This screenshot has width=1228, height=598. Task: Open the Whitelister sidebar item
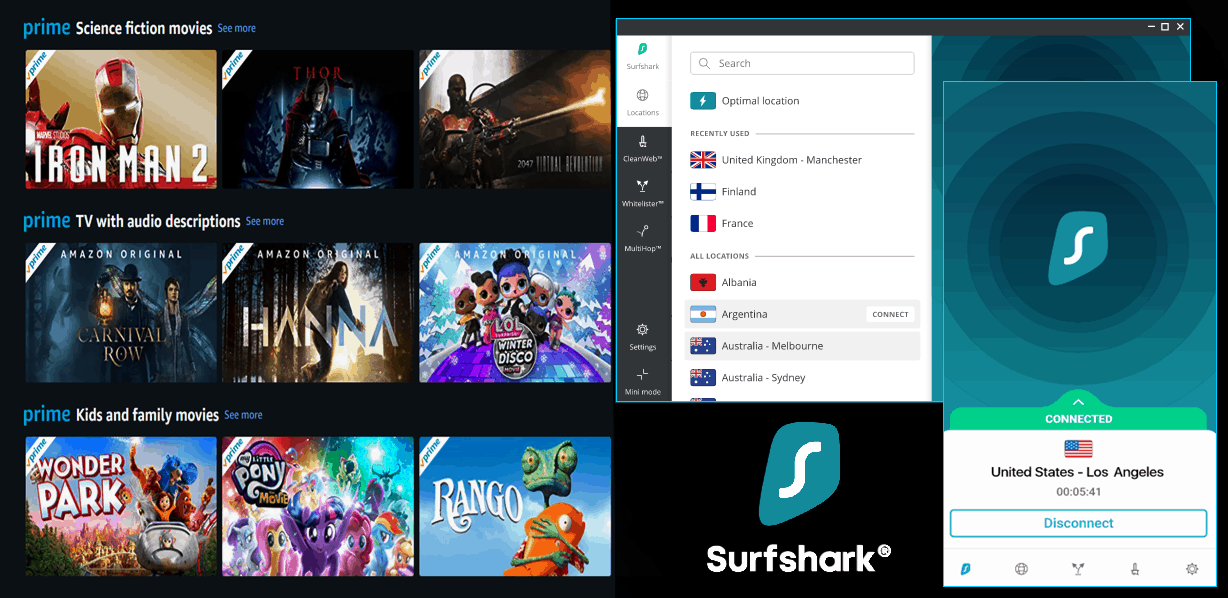pyautogui.click(x=643, y=192)
